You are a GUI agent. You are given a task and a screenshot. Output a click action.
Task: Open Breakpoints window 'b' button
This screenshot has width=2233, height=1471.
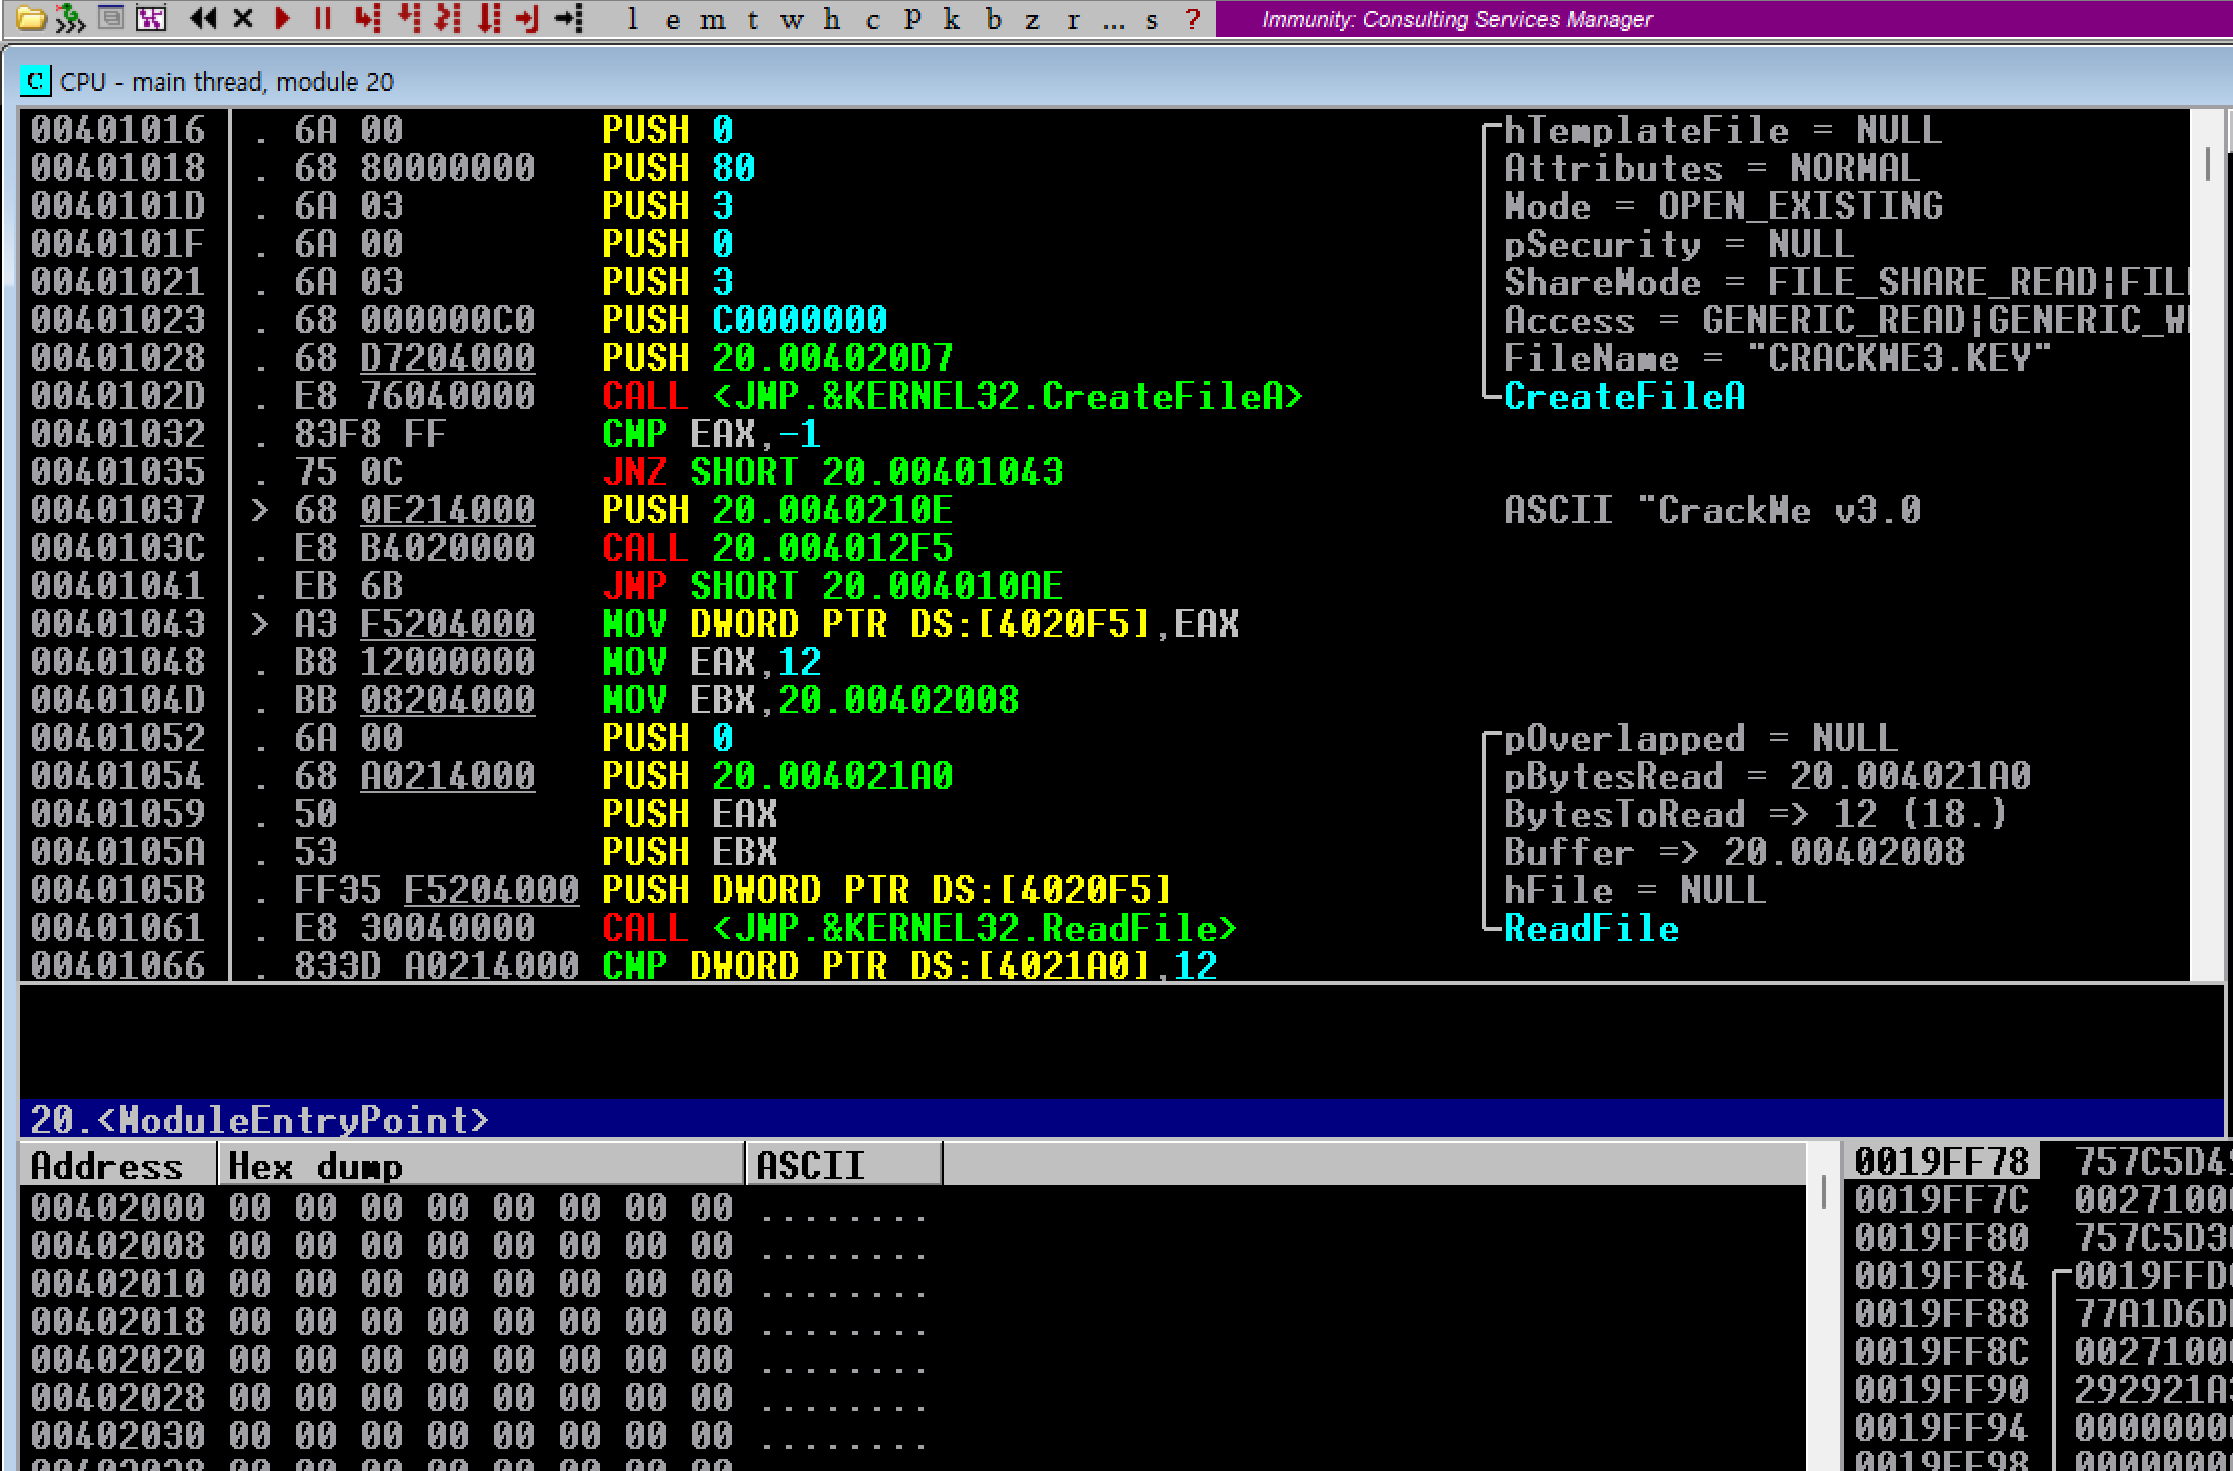point(993,19)
